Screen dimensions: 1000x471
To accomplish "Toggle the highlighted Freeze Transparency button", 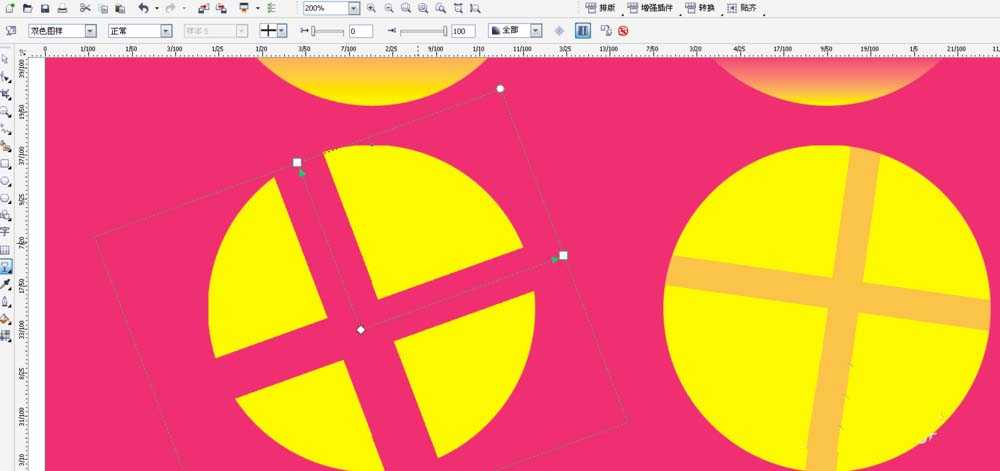I will tap(583, 31).
